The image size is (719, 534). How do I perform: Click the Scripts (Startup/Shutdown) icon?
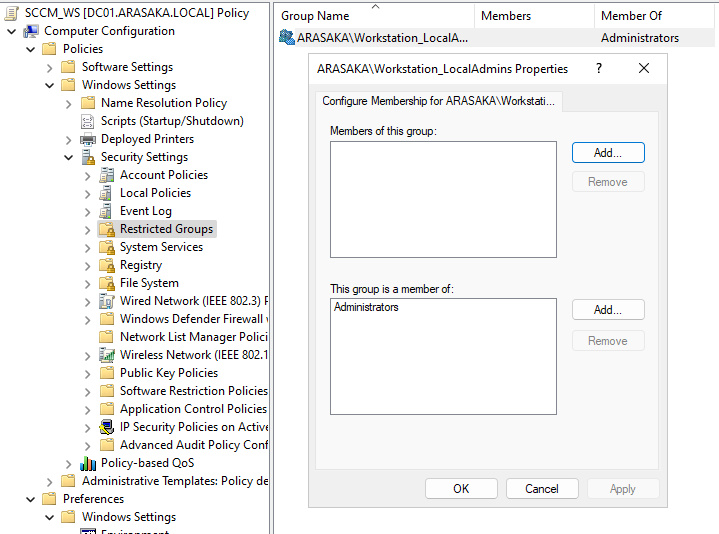(88, 121)
